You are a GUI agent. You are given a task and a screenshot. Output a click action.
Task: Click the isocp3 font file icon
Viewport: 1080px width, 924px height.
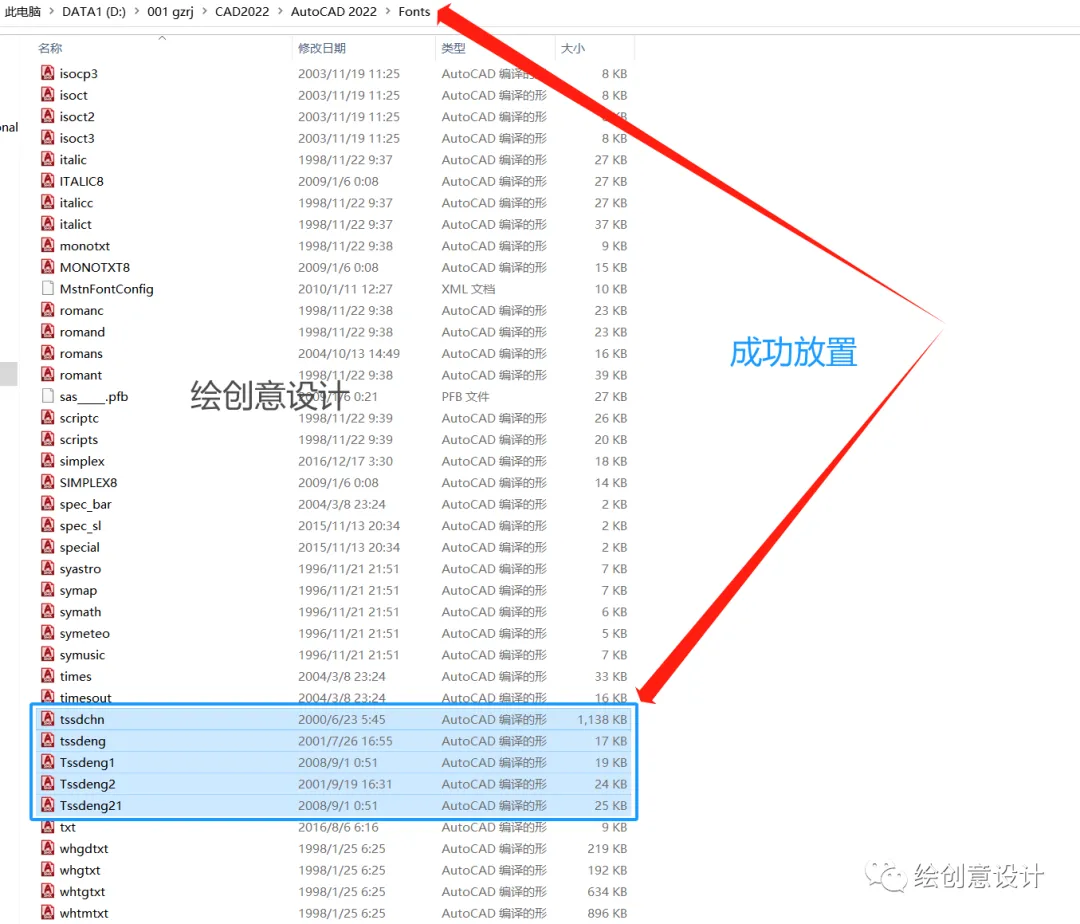tap(48, 72)
